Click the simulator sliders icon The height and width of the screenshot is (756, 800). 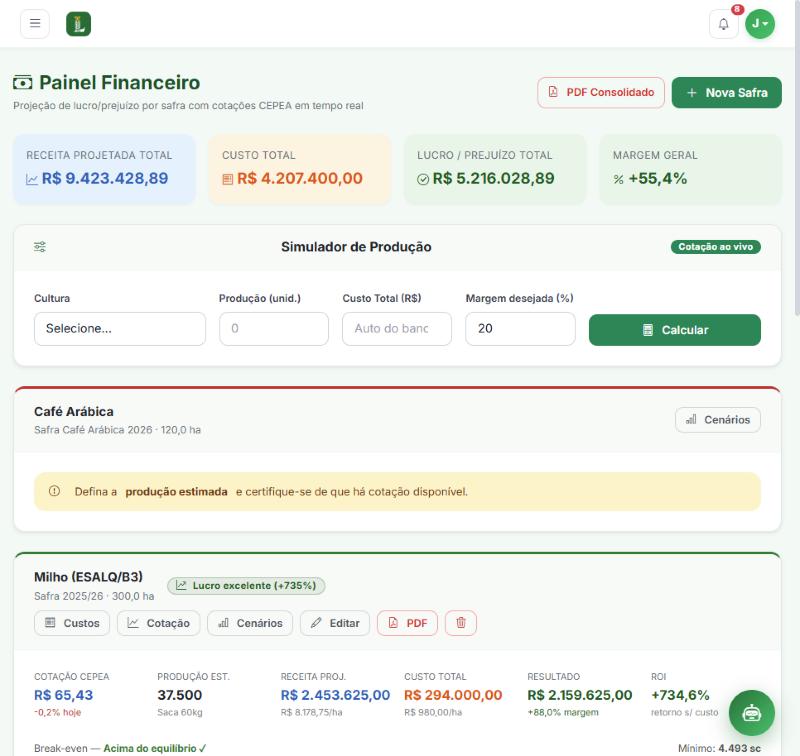coord(40,247)
